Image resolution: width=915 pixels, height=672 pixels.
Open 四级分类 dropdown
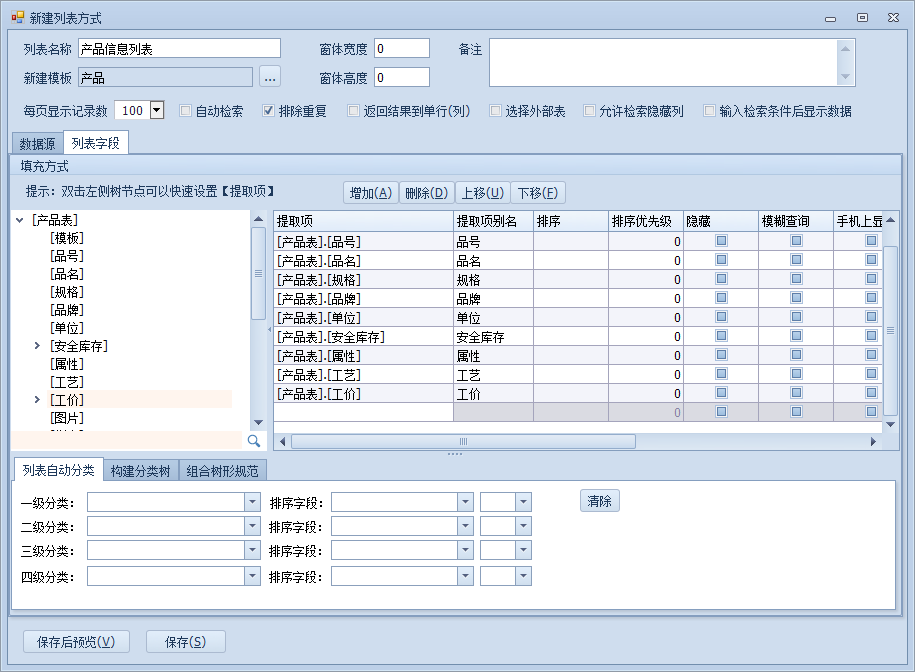[252, 576]
